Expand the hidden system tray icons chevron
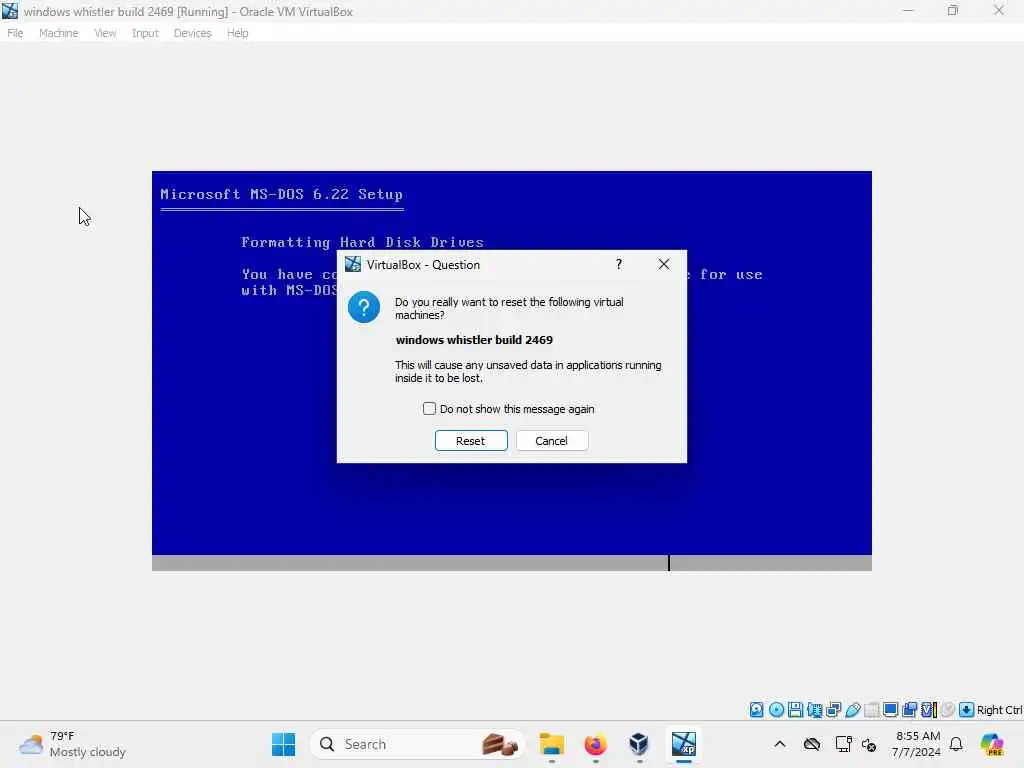Viewport: 1024px width, 768px height. point(780,744)
